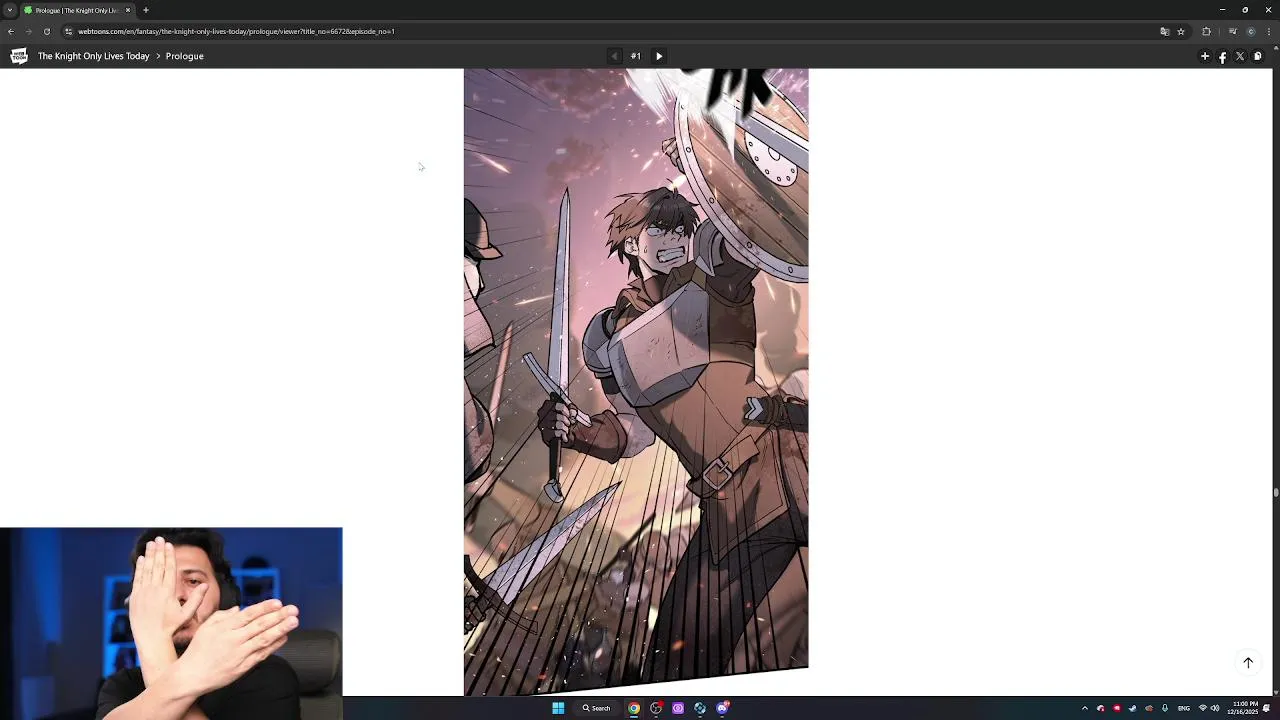The width and height of the screenshot is (1280, 720).
Task: Open the Windows Start menu
Action: 558,708
